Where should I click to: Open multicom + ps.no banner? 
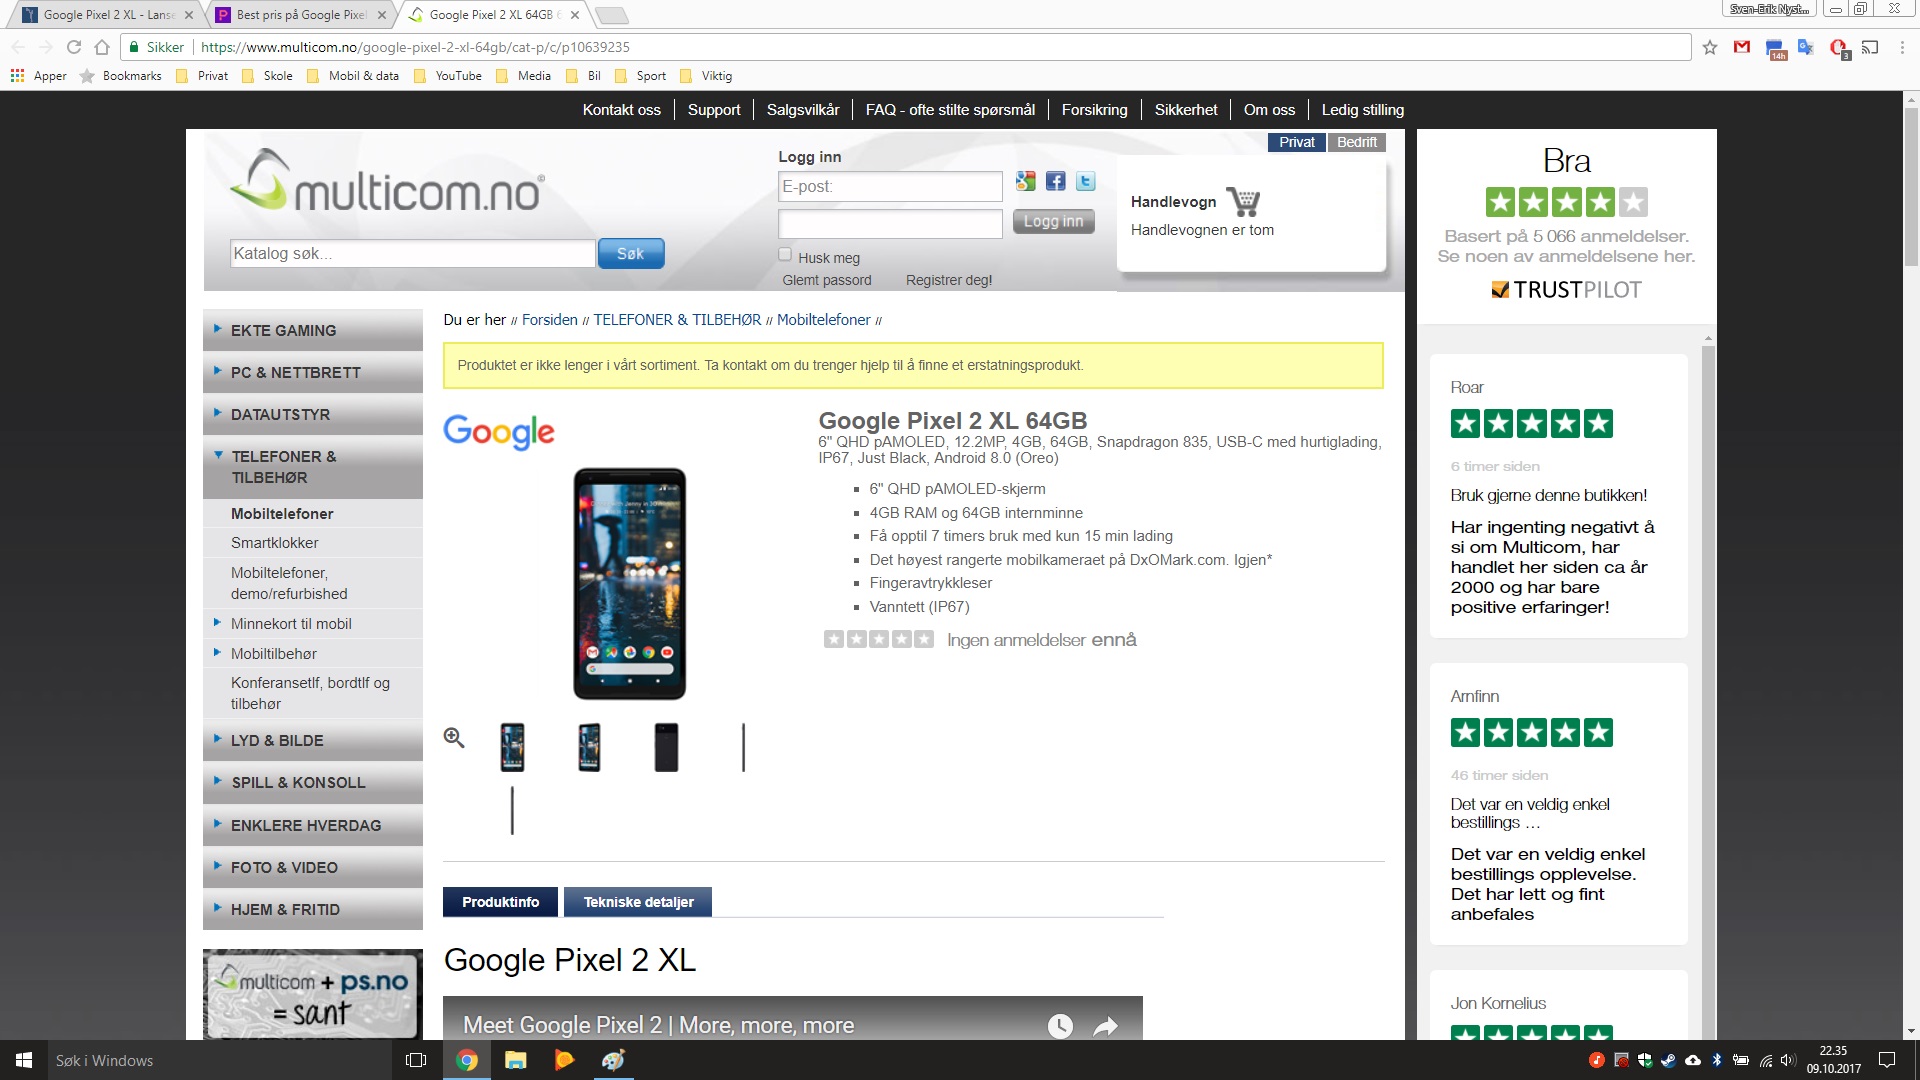(313, 995)
